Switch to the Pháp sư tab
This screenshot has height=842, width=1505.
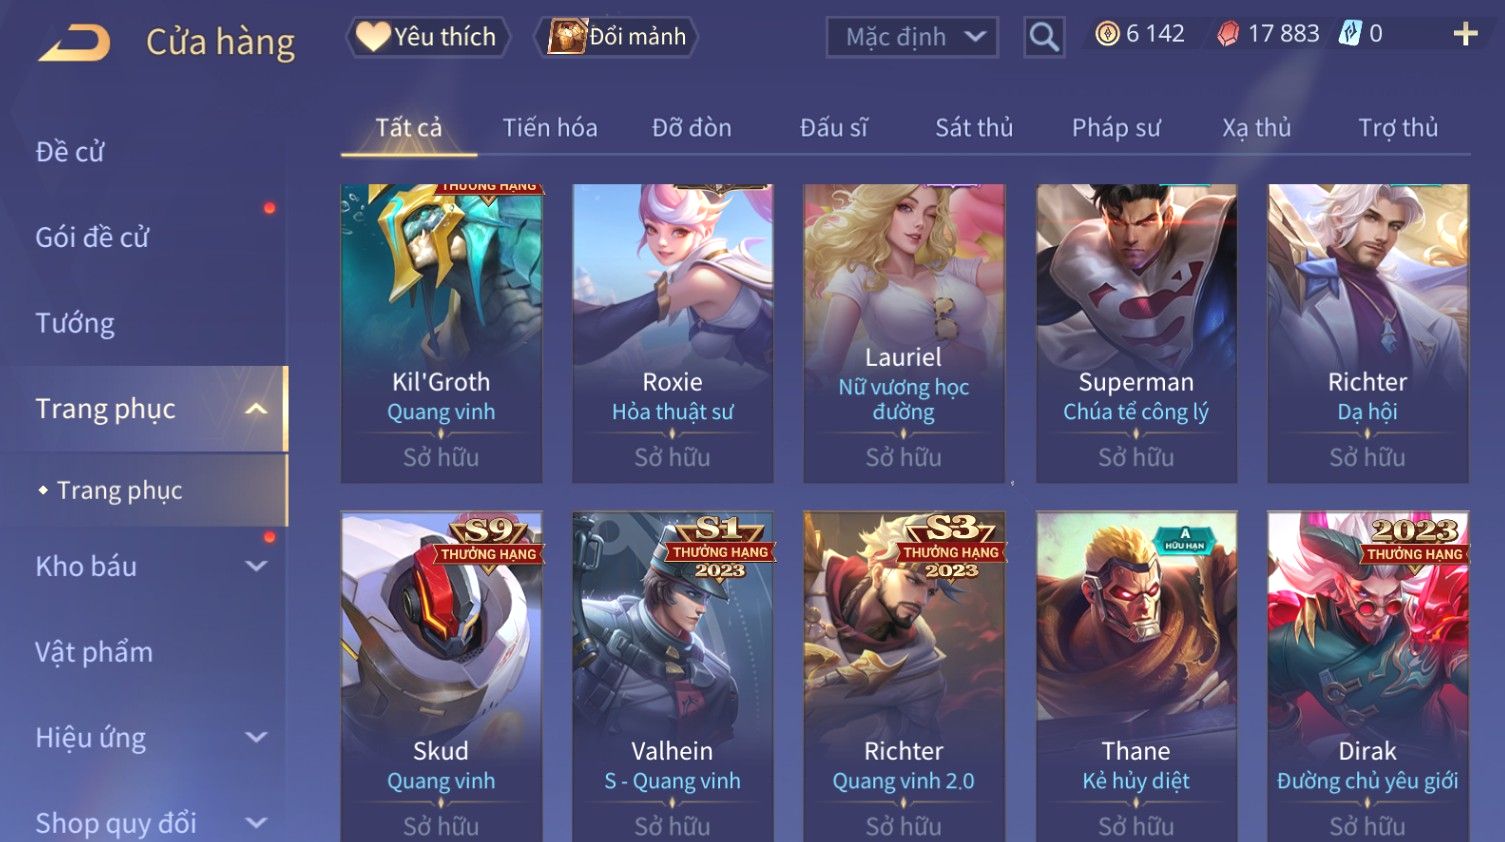[x=1116, y=128]
